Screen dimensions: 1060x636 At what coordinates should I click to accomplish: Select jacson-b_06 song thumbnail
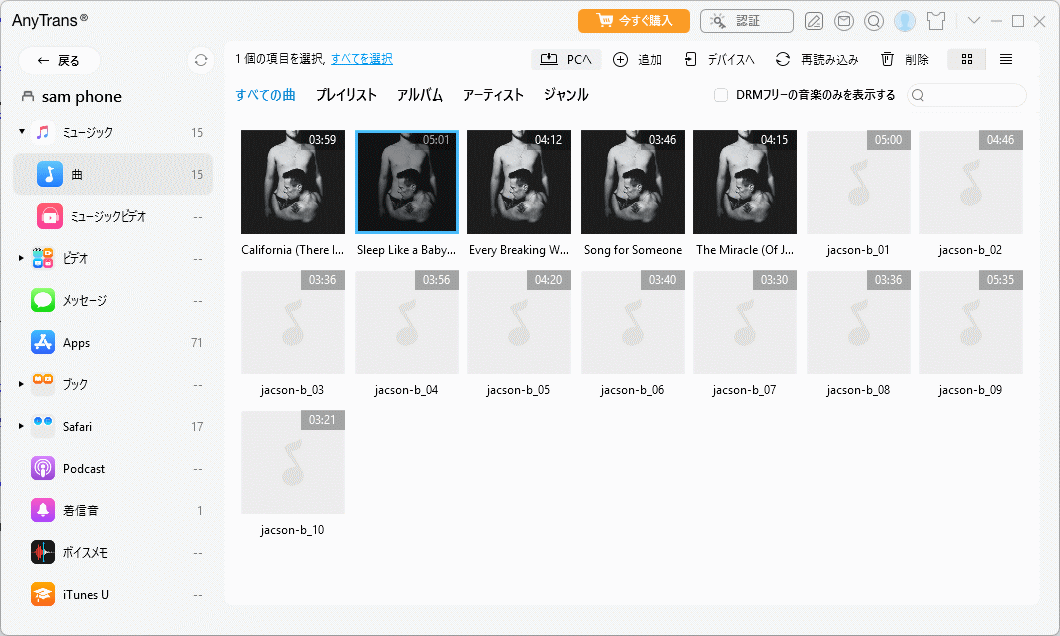pyautogui.click(x=633, y=322)
